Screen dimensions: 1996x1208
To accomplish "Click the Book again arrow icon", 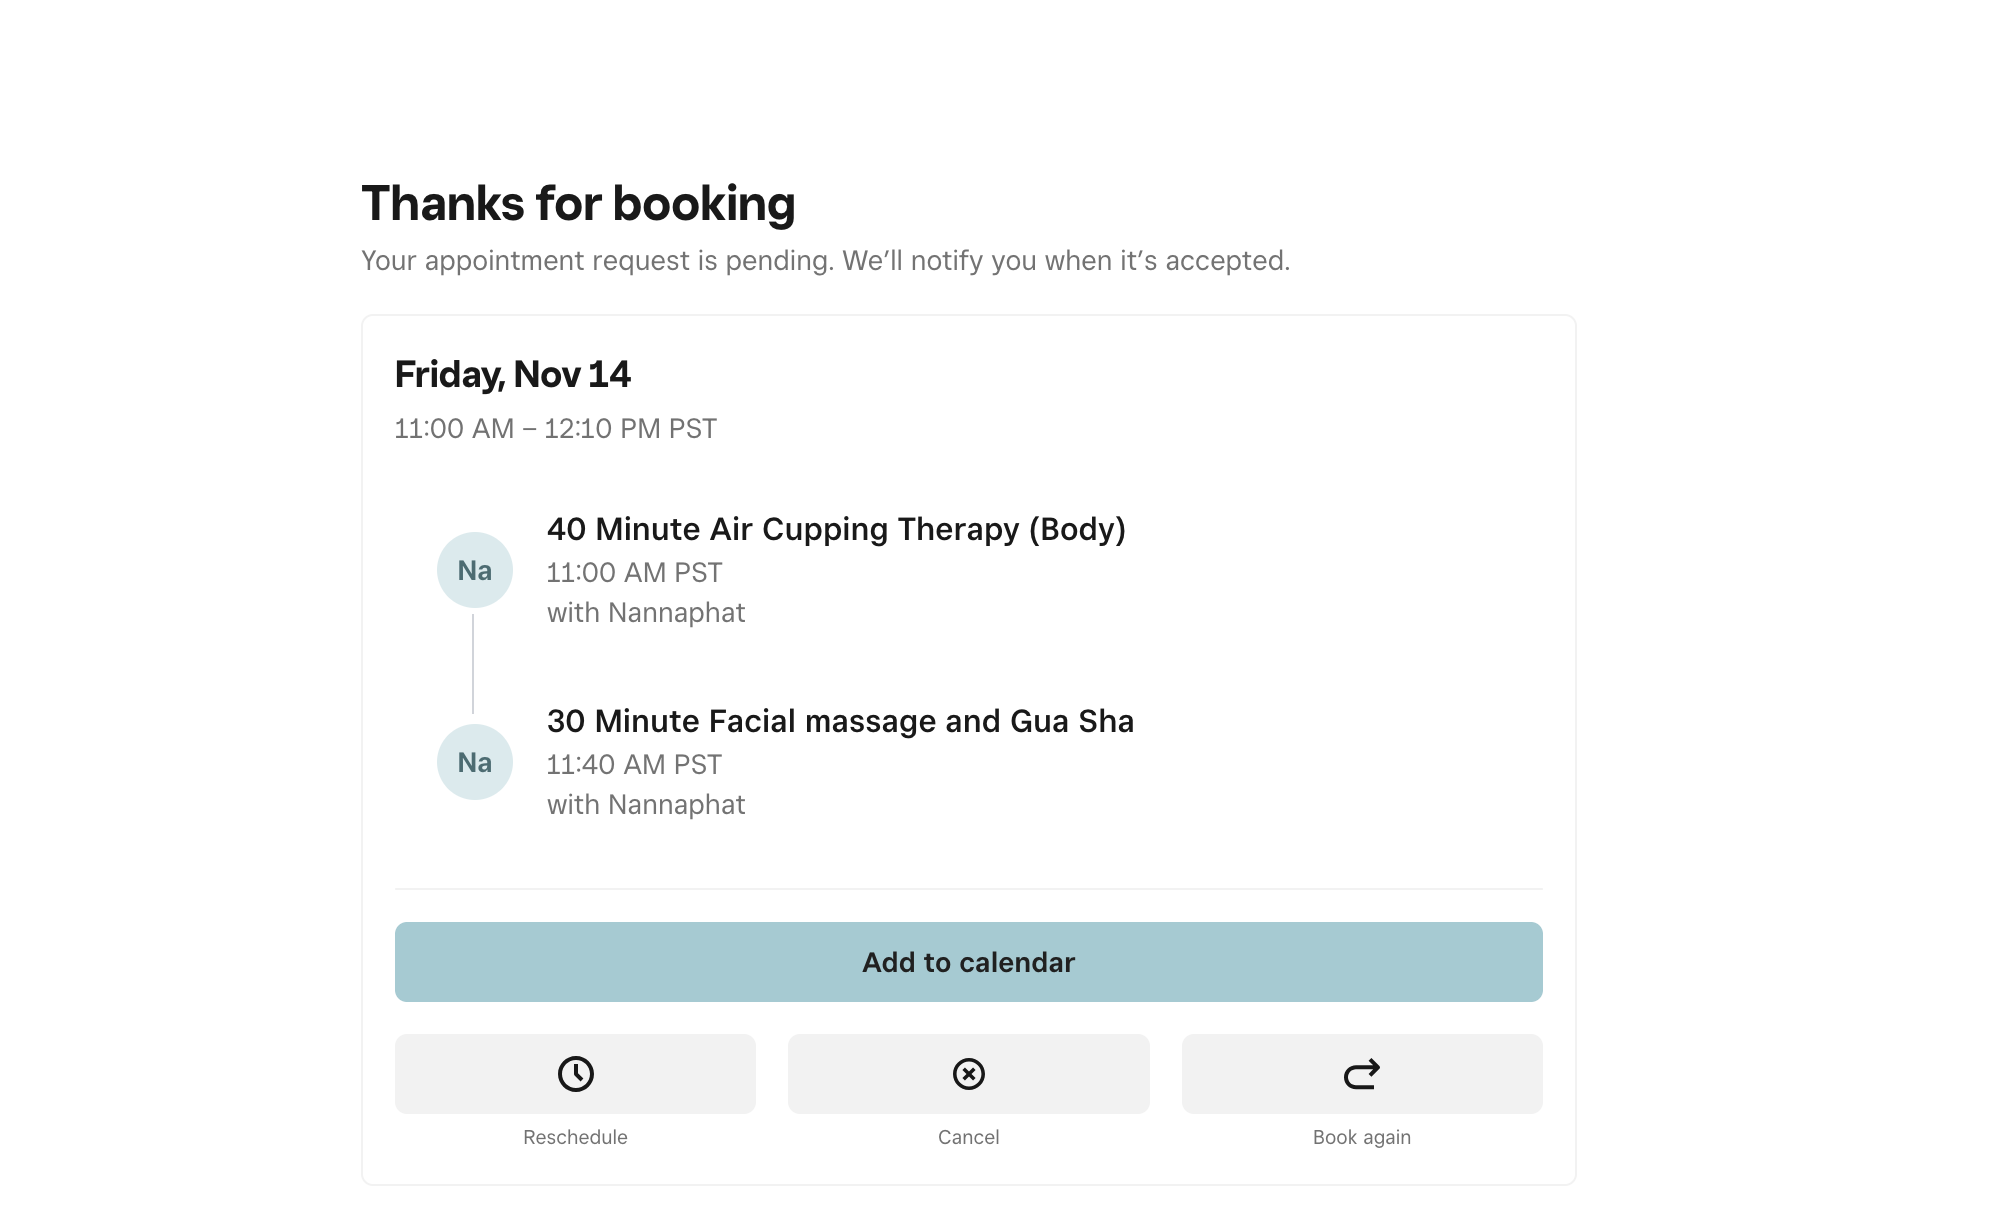I will 1361,1074.
